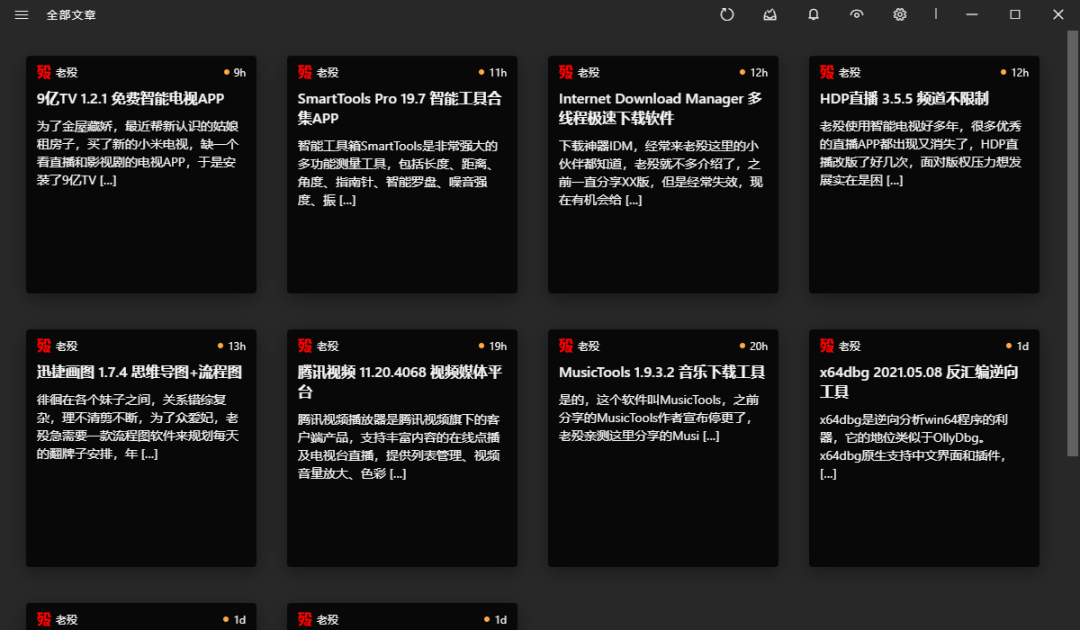Click 老殁 source icon on 9亿TV card
This screenshot has height=630, width=1080.
44,72
